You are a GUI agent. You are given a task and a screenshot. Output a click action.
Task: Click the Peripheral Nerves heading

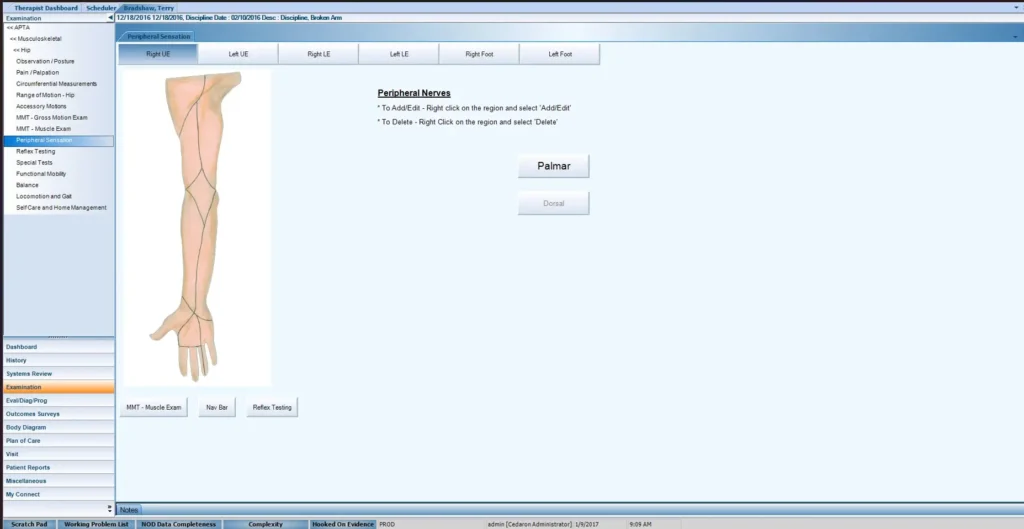point(414,93)
